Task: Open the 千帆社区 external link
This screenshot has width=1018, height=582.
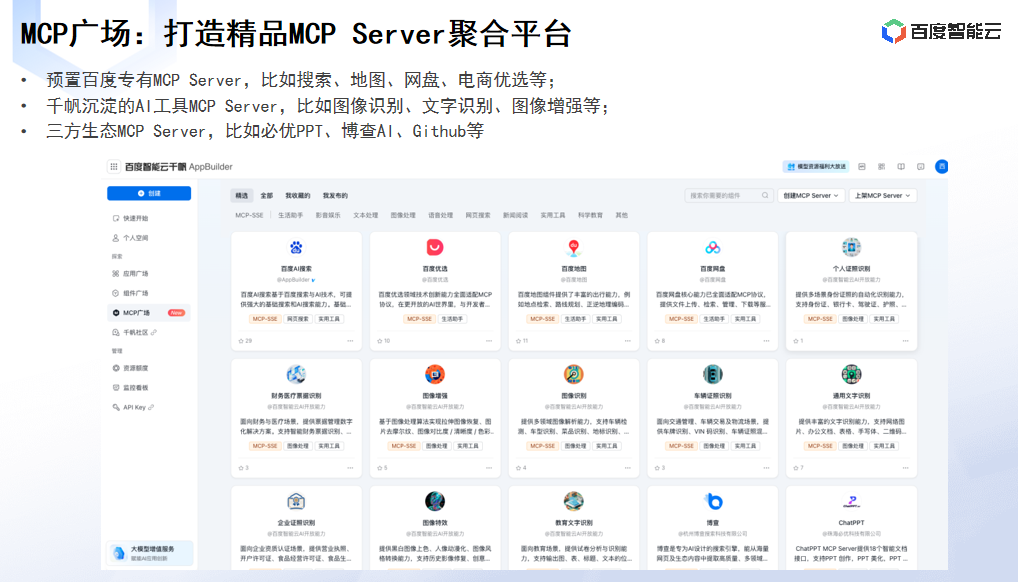Action: pyautogui.click(x=134, y=332)
